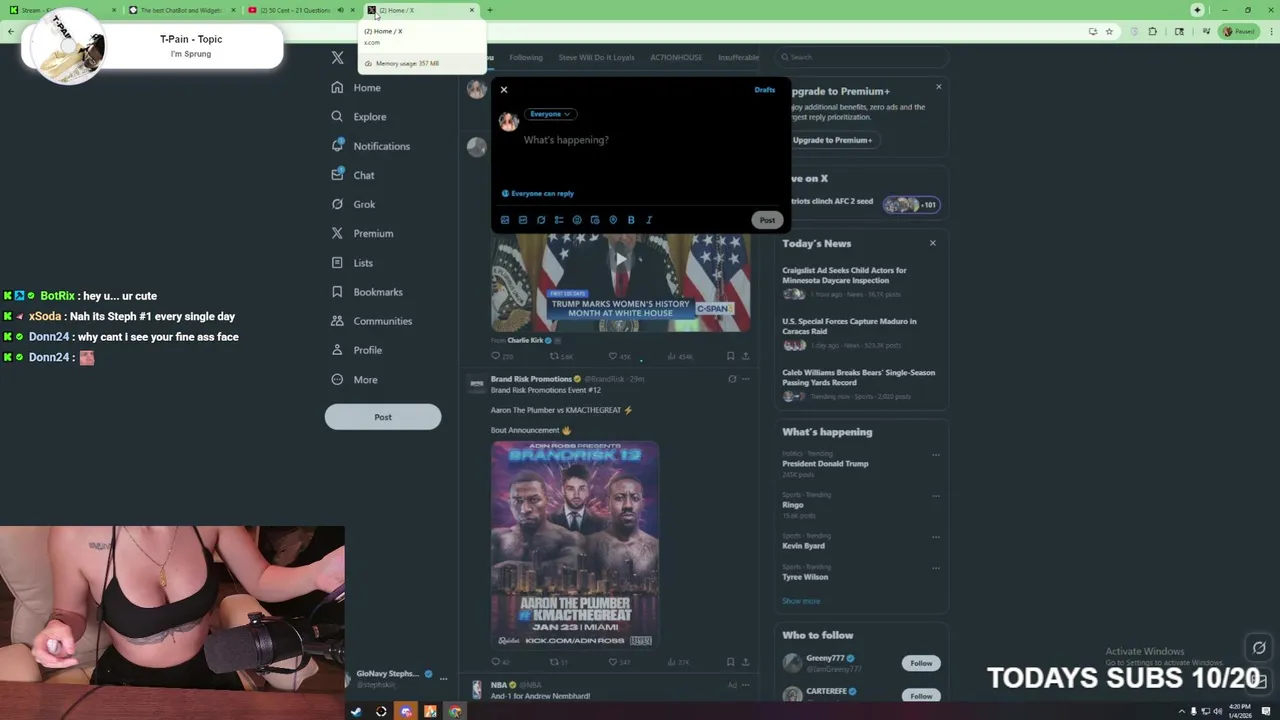1280x720 pixels.
Task: Click Grok icon on Brand Risk Promotions post
Action: [x=732, y=379]
